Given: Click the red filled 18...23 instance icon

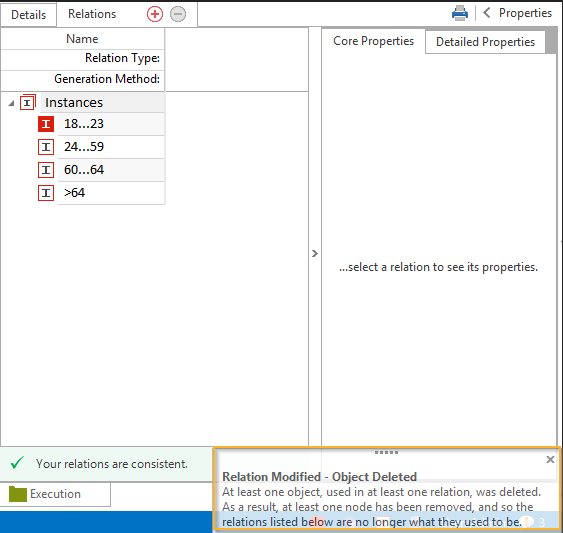Looking at the screenshot, I should click(46, 124).
